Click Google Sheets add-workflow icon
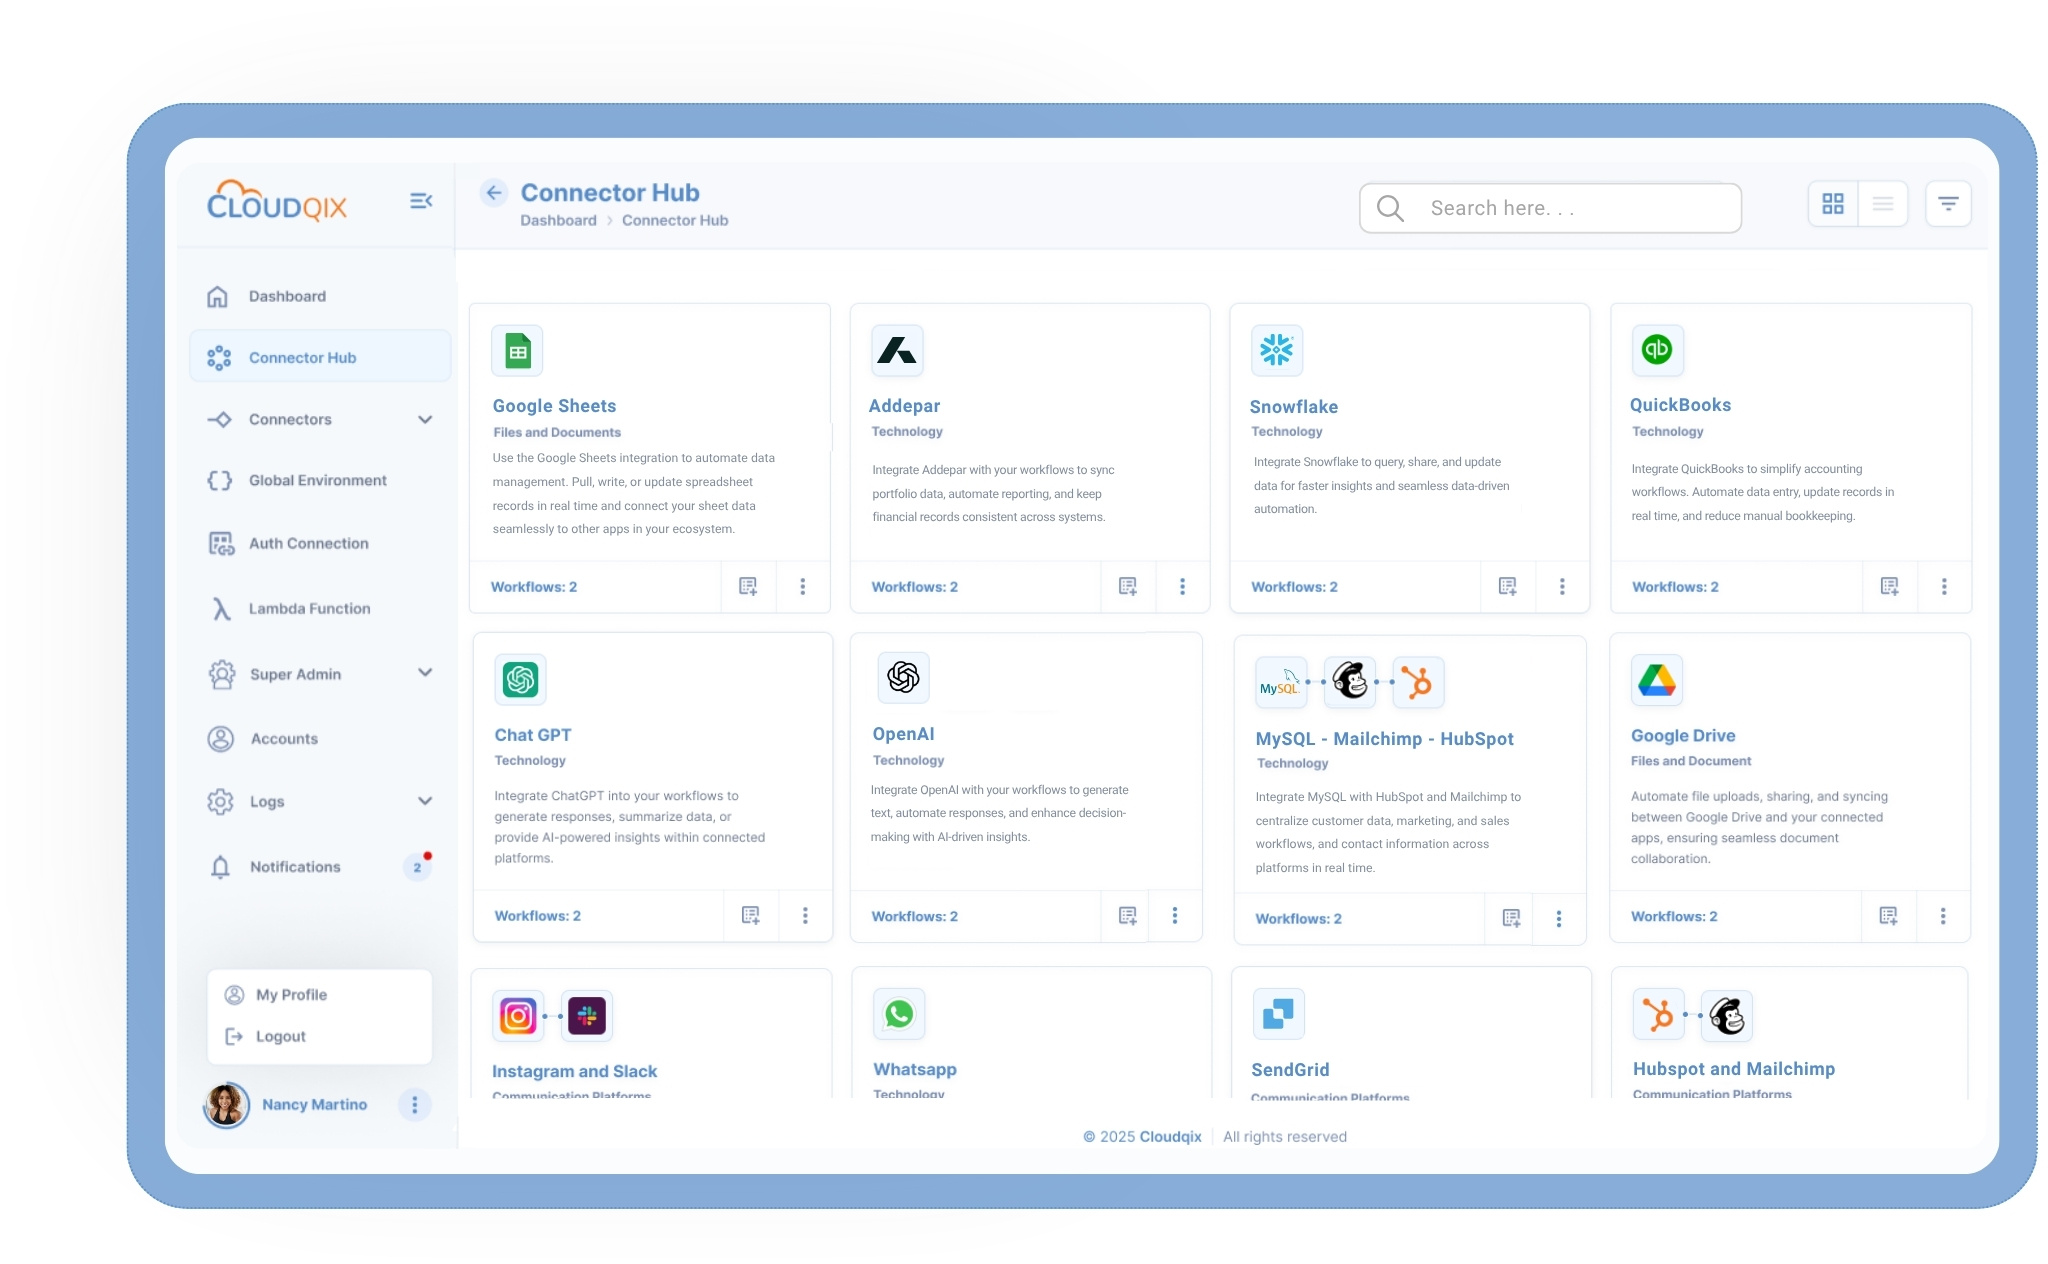2048x1264 pixels. coord(748,586)
